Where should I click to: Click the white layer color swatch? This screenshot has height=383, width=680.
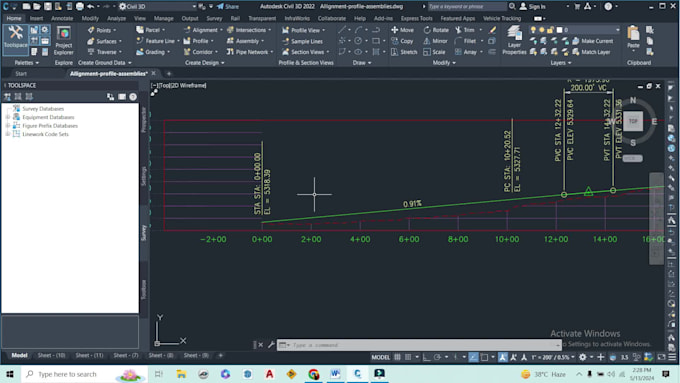(x=559, y=30)
